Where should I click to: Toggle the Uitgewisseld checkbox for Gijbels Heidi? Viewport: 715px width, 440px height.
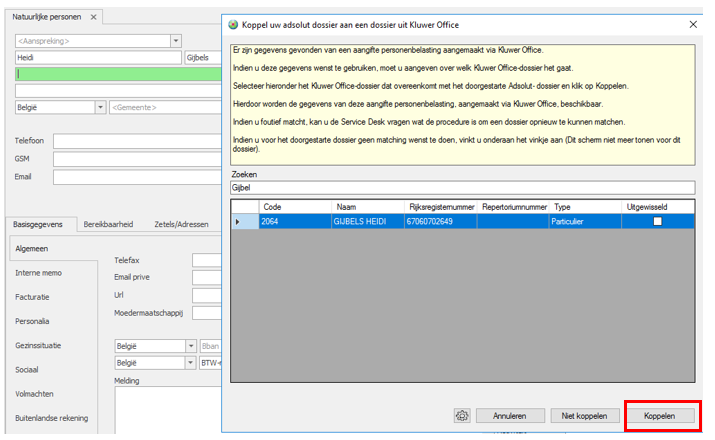[656, 222]
